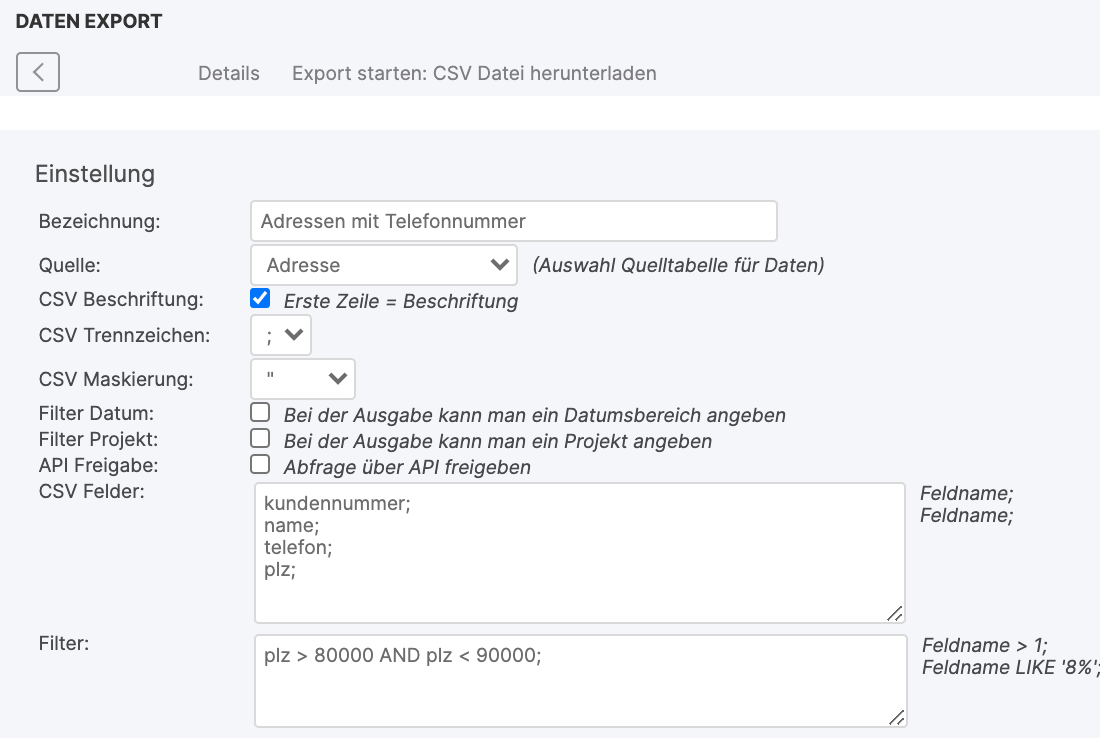The image size is (1100, 738).
Task: Click inside the Filter text area
Action: 580,680
